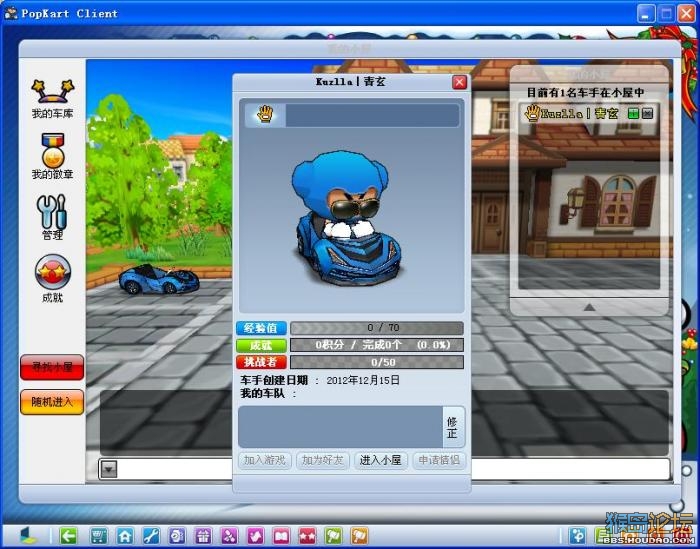Click the pink card icon in toolbar

point(255,535)
